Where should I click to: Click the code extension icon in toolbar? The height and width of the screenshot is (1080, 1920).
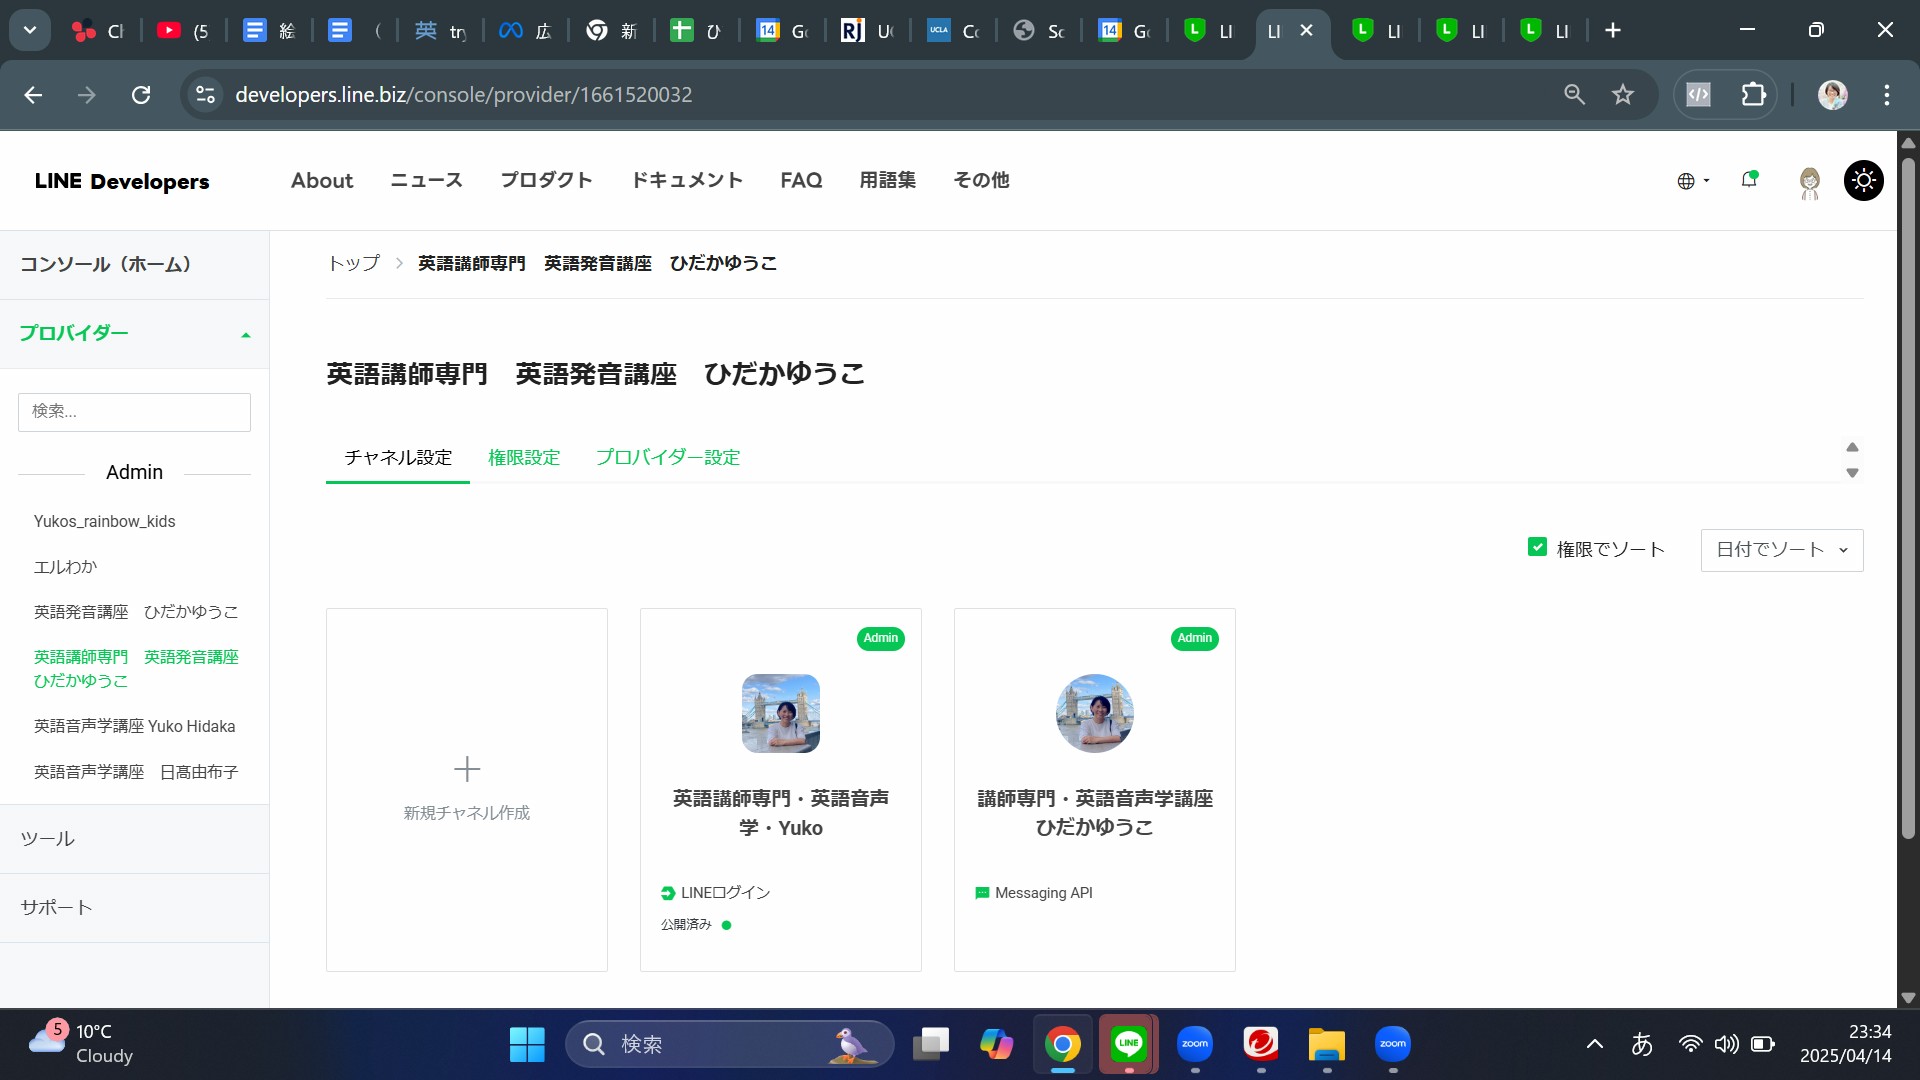pyautogui.click(x=1699, y=95)
